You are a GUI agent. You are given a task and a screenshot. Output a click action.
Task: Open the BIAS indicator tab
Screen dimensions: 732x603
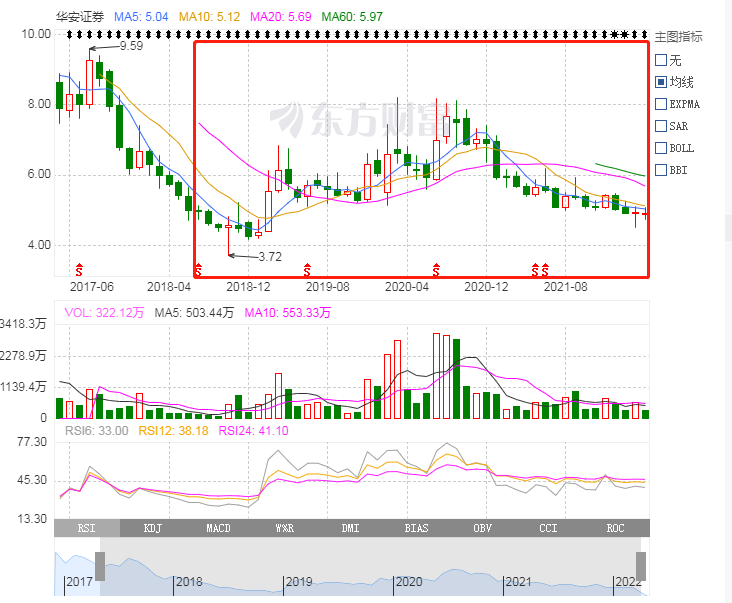[416, 528]
